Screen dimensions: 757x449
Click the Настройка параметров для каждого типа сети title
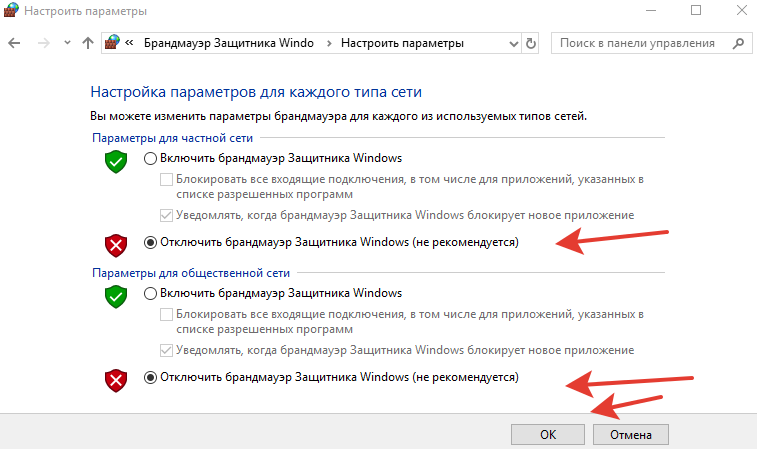click(x=256, y=92)
